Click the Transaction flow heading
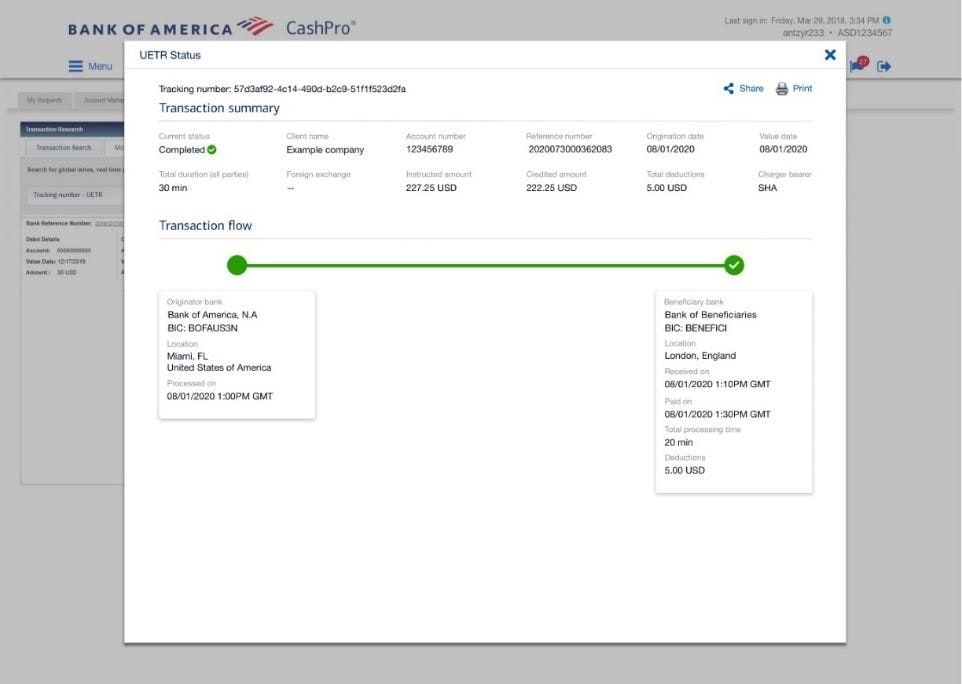This screenshot has height=684, width=962. coord(206,226)
